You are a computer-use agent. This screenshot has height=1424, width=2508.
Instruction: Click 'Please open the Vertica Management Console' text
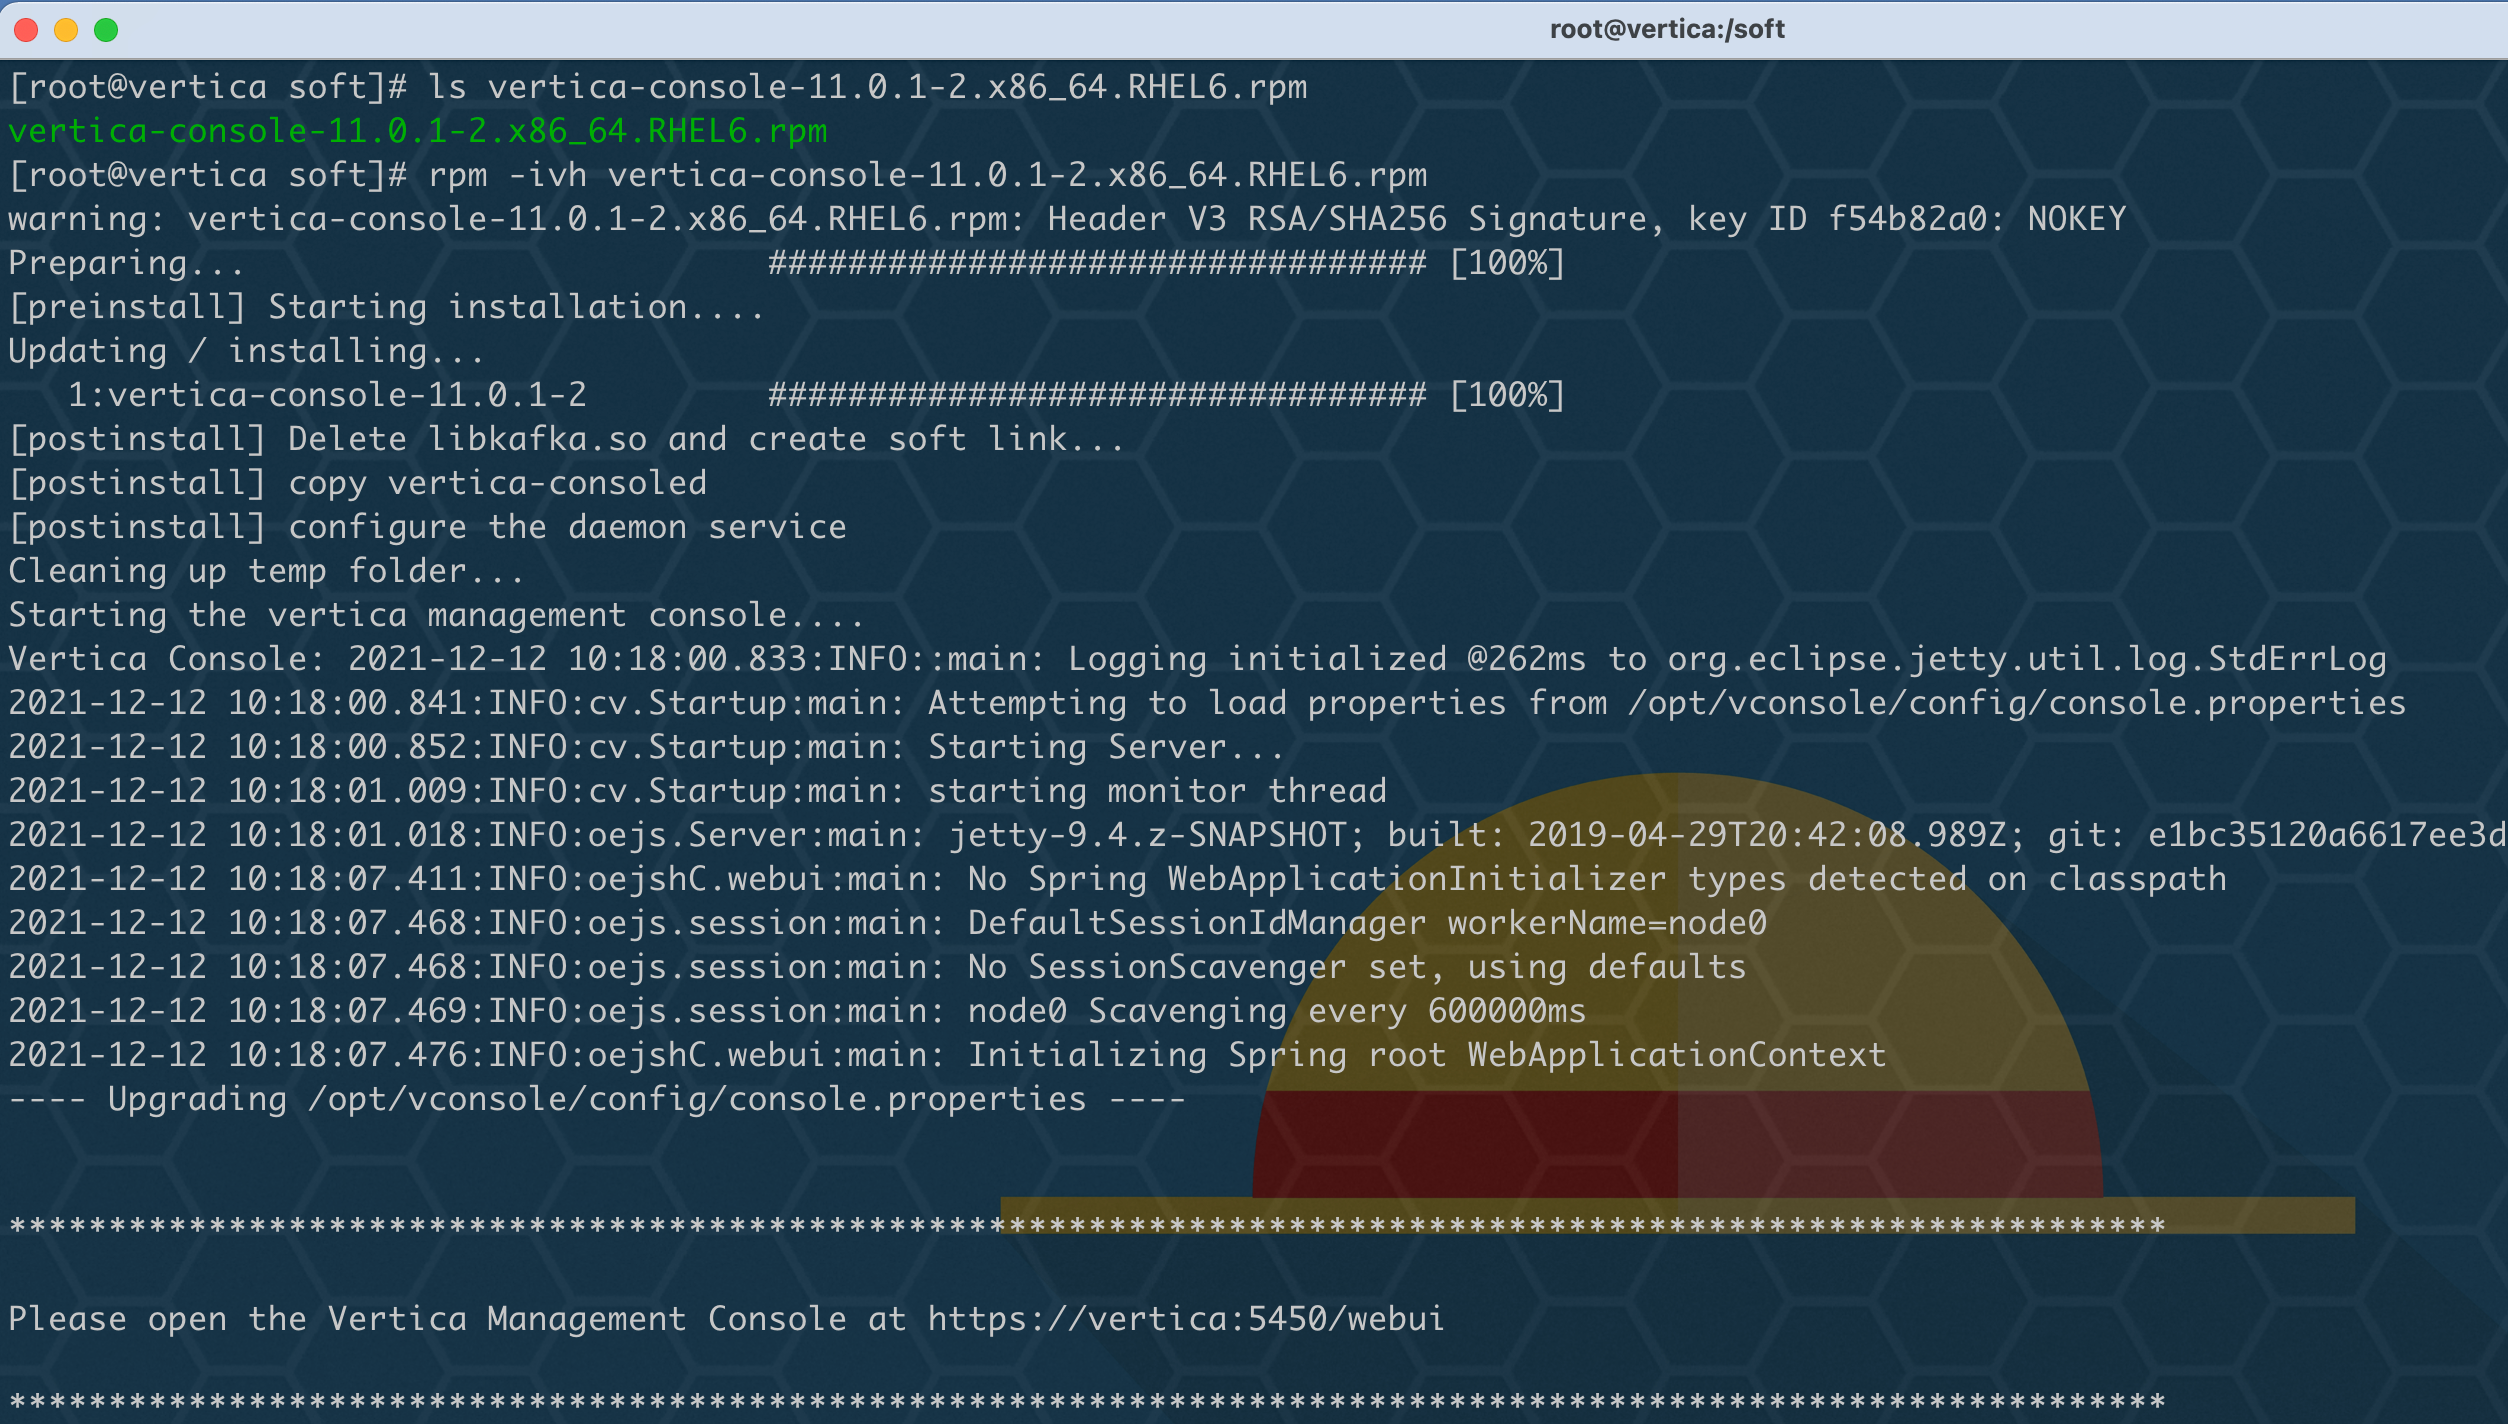(428, 1319)
